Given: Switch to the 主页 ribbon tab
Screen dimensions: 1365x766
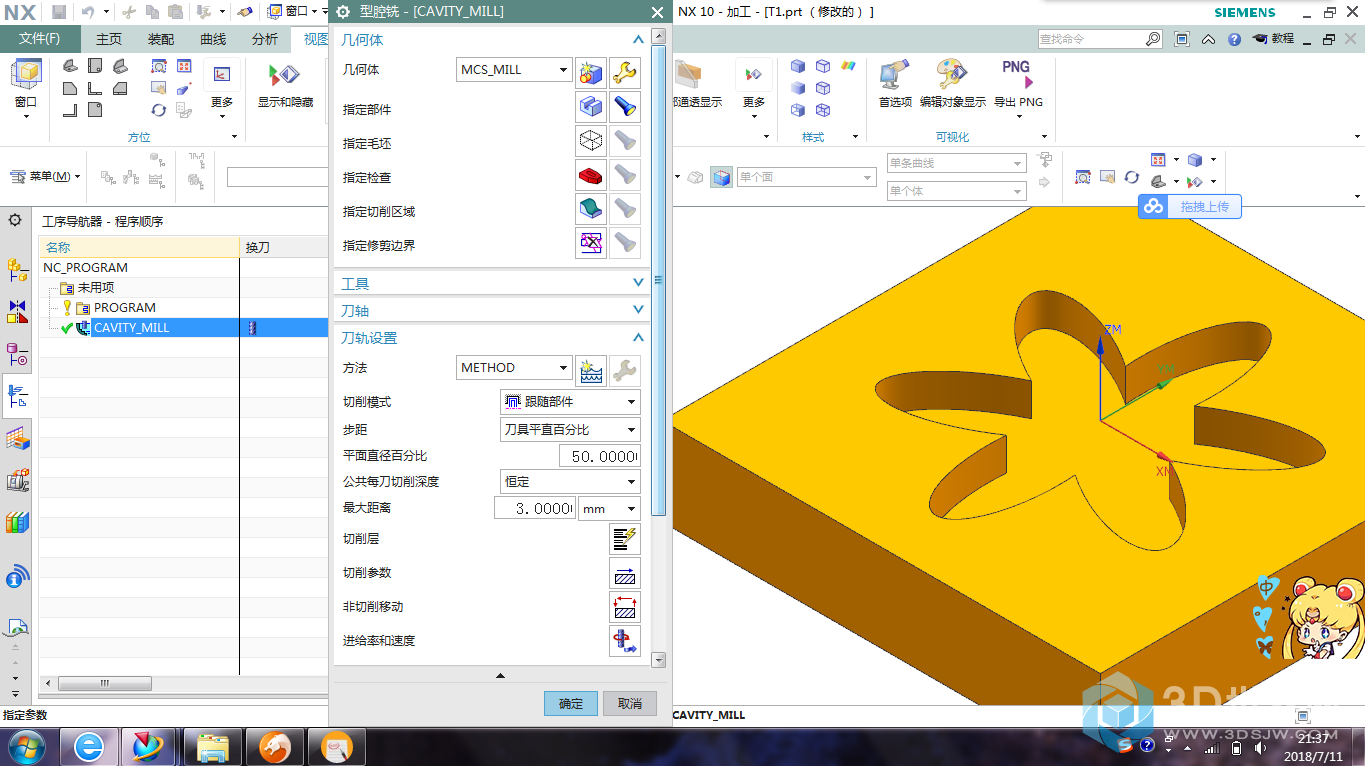Looking at the screenshot, I should [109, 39].
